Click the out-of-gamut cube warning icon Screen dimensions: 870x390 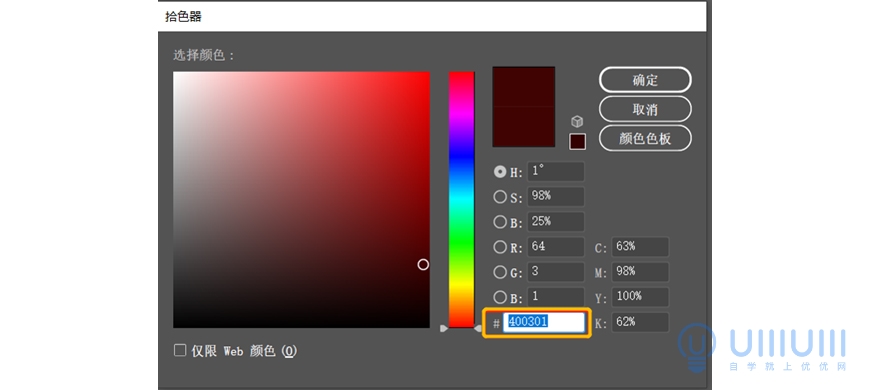(577, 121)
